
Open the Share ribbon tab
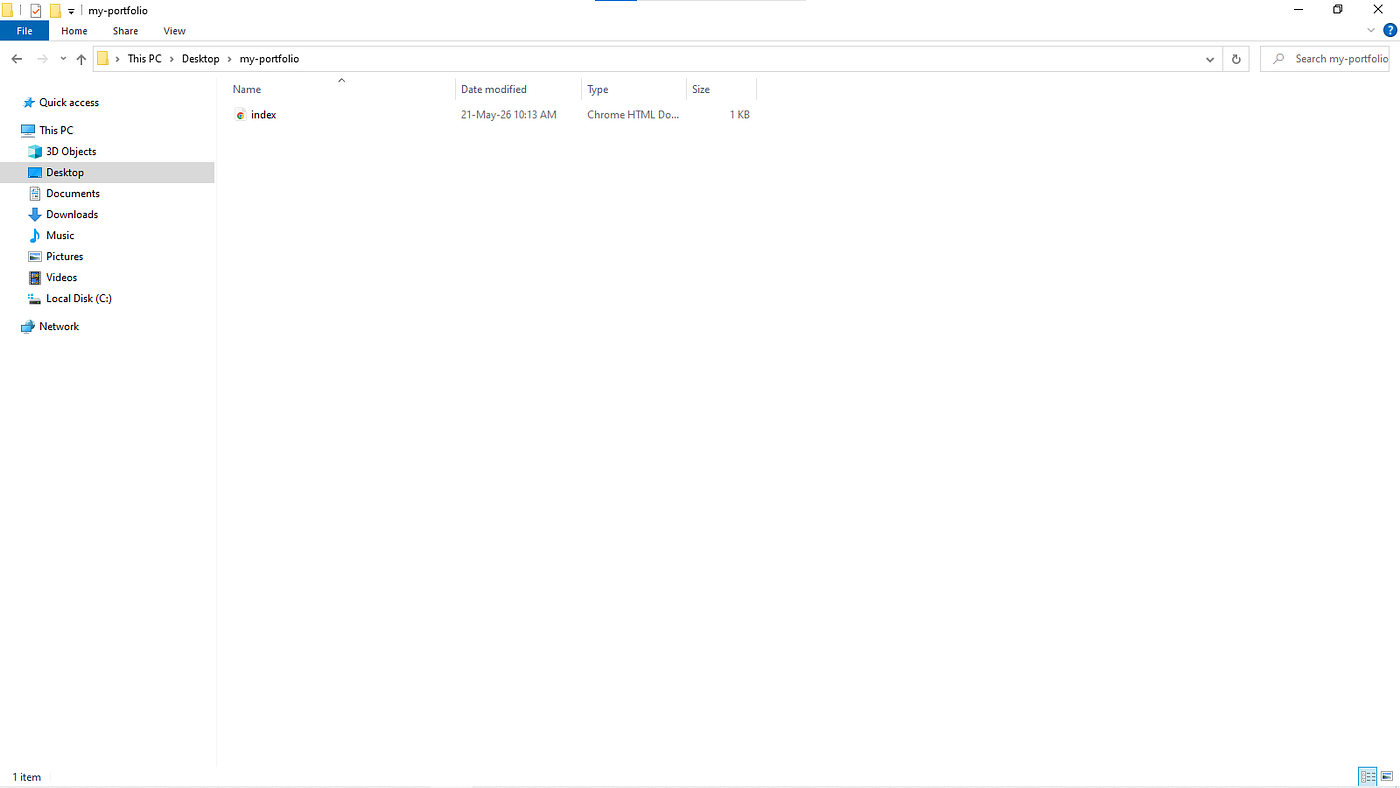(125, 31)
